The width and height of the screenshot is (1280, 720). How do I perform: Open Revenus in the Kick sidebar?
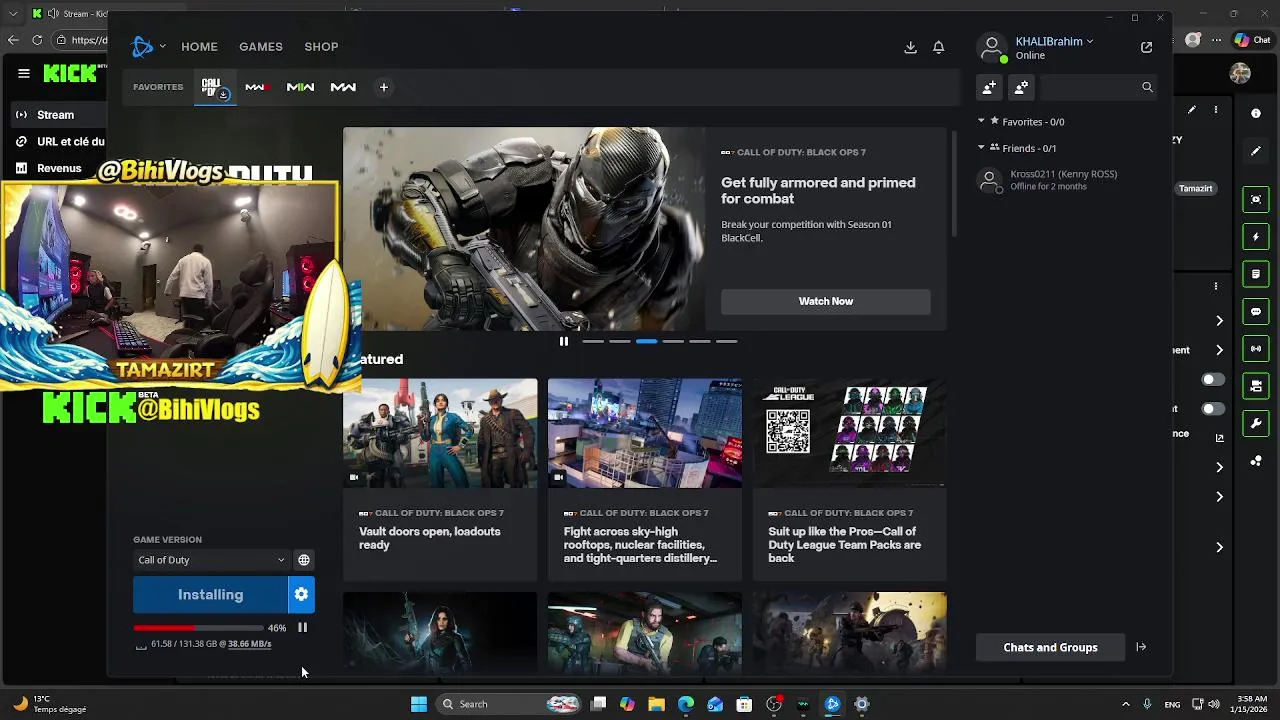pos(59,168)
